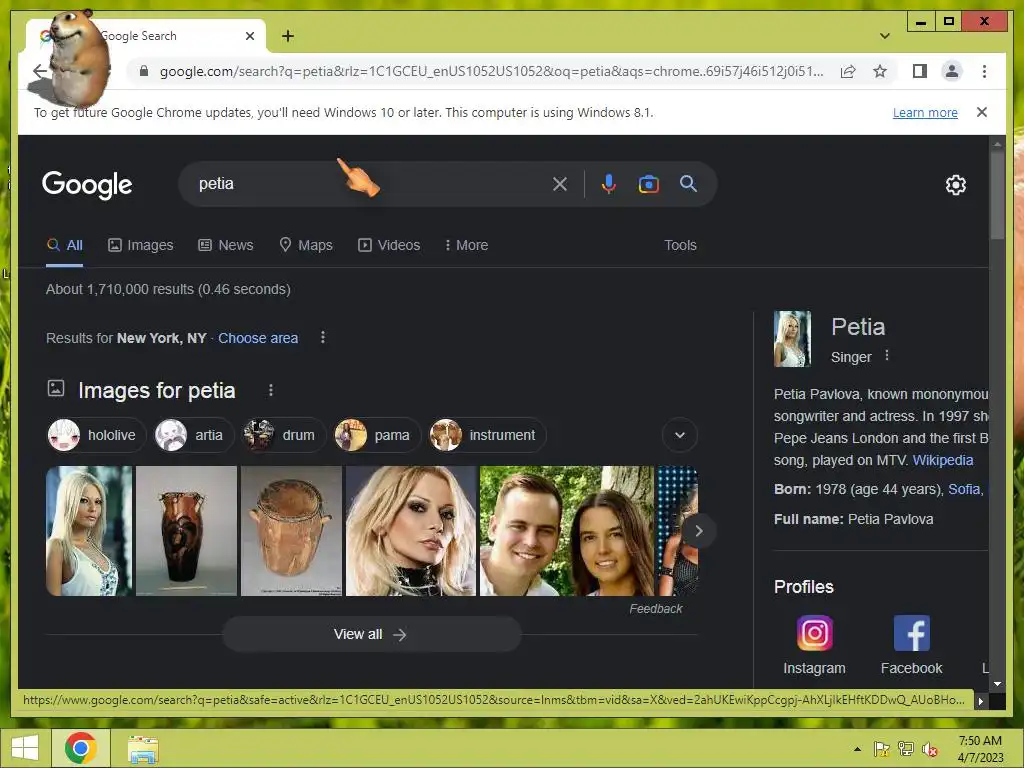The image size is (1024, 768).
Task: Open the network tray icon
Action: [x=906, y=749]
